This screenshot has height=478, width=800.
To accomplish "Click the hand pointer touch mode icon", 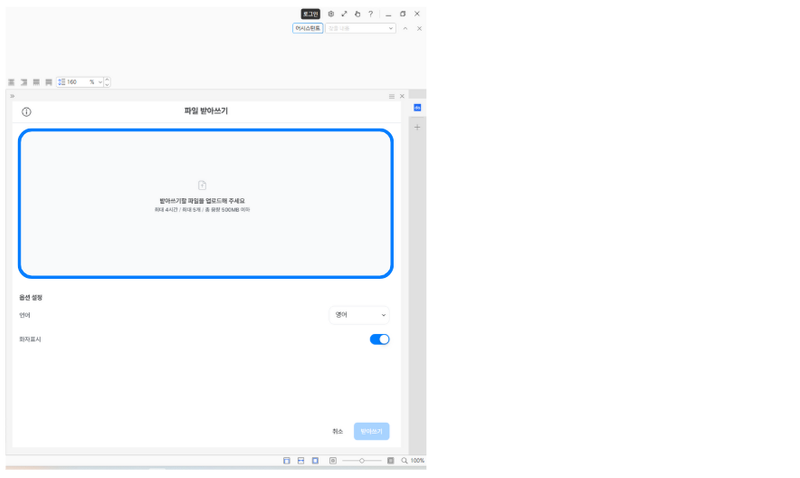I will coord(357,14).
